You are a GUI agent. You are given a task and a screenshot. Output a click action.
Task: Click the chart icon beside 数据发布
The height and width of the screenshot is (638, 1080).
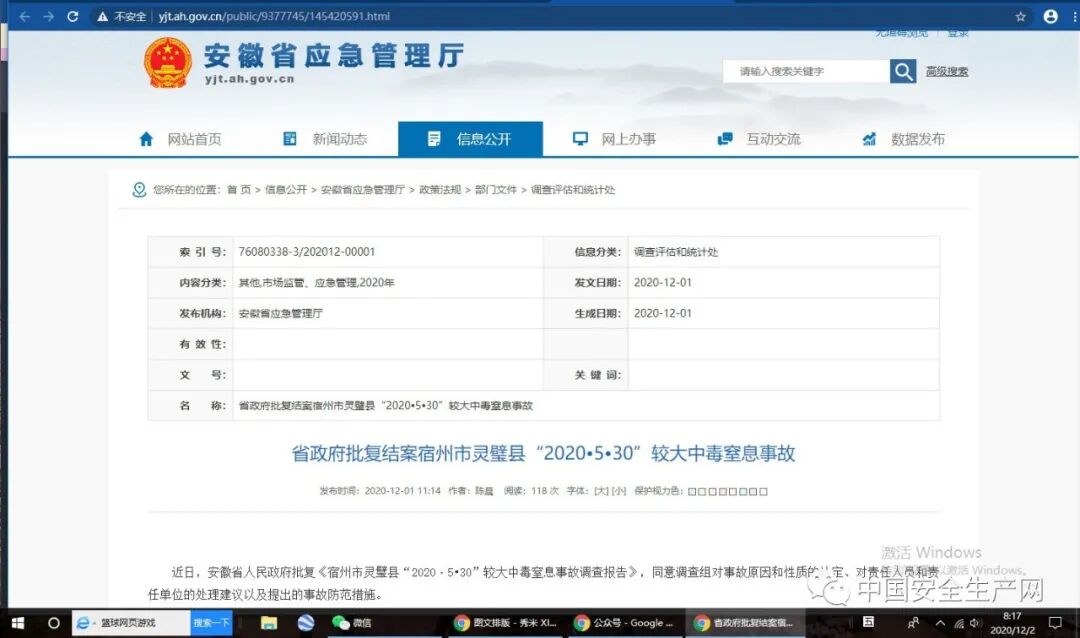(x=868, y=139)
